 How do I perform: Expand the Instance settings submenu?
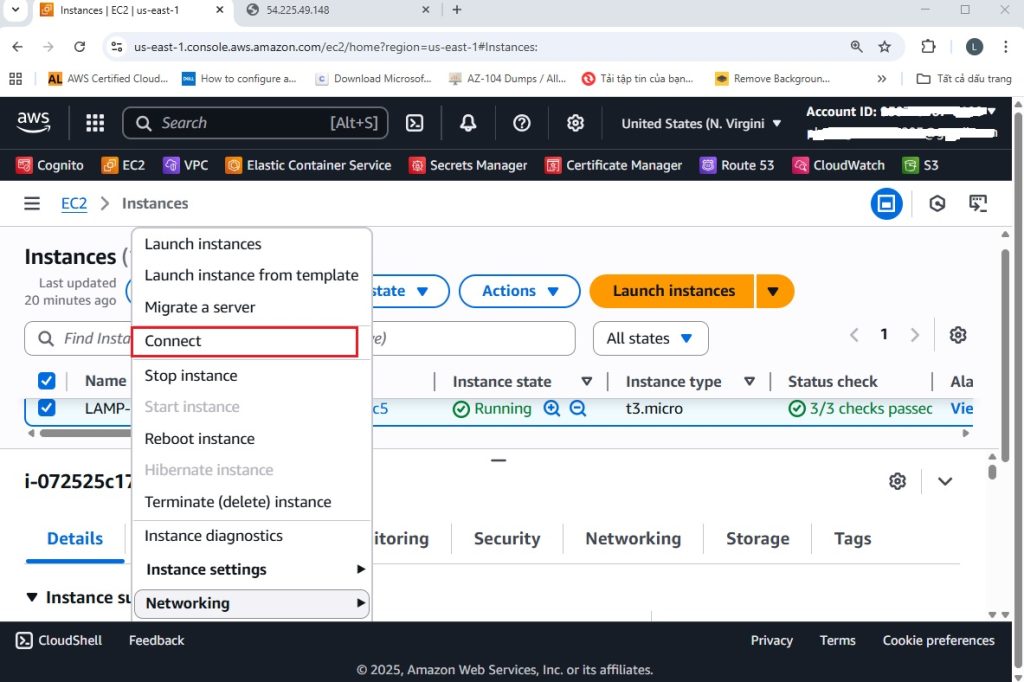pos(252,570)
